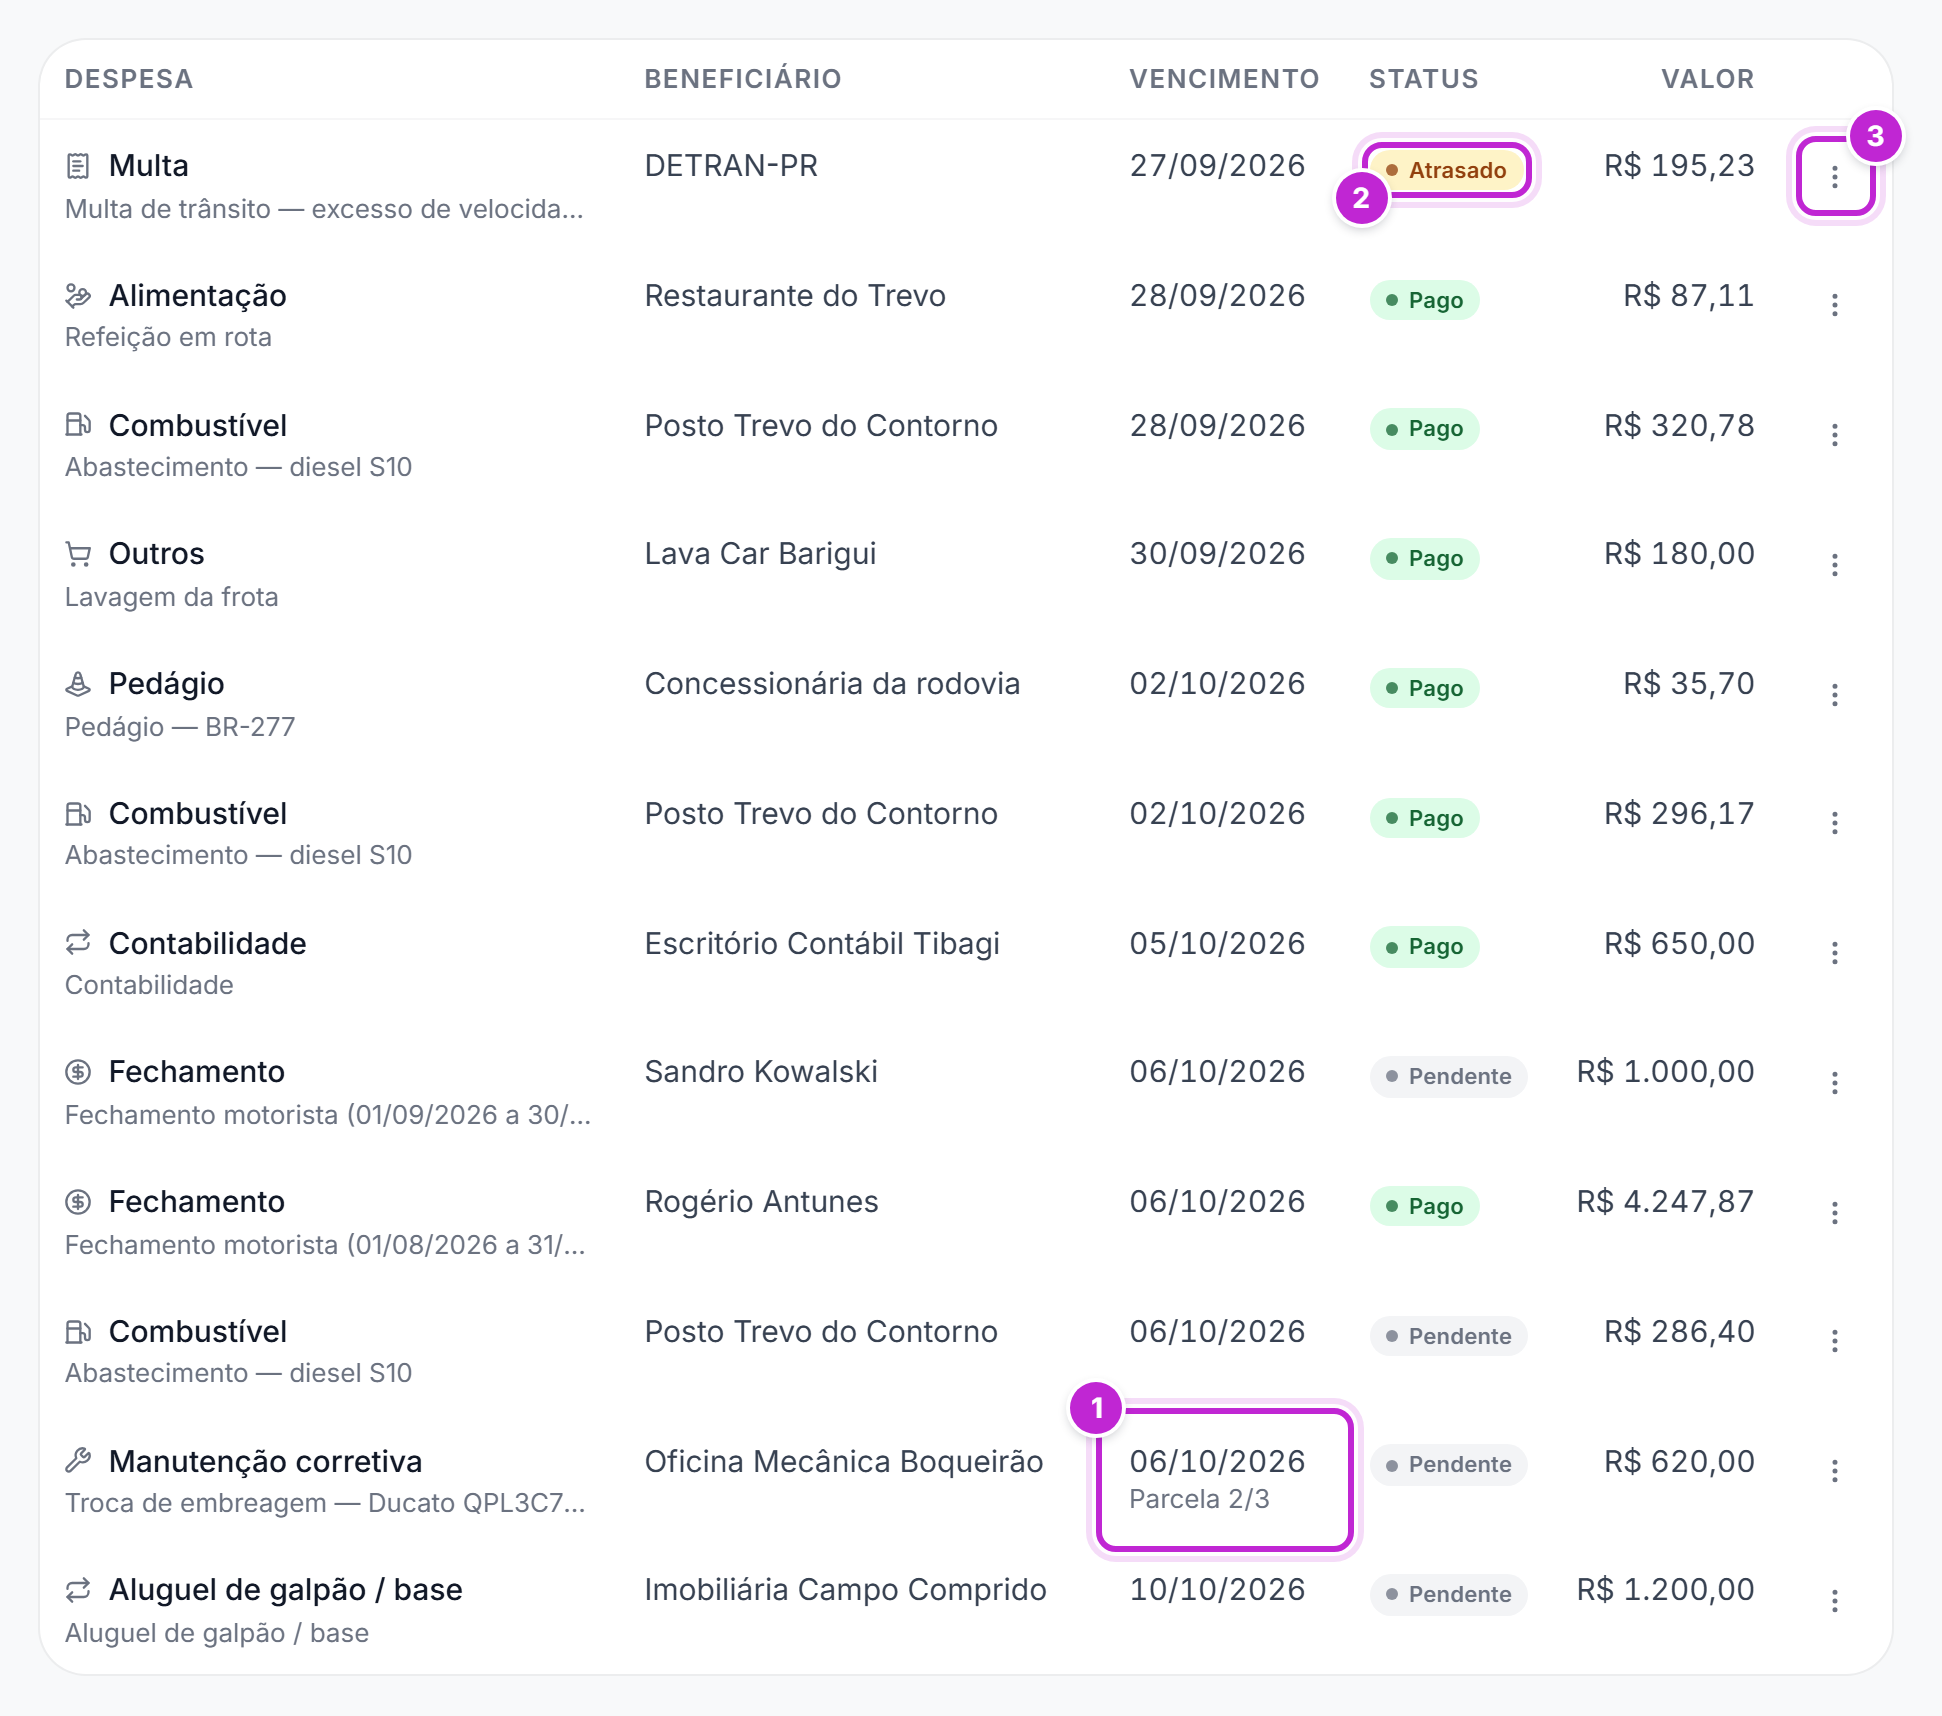Select the Lava Car Barigui beneficiary

coord(760,554)
